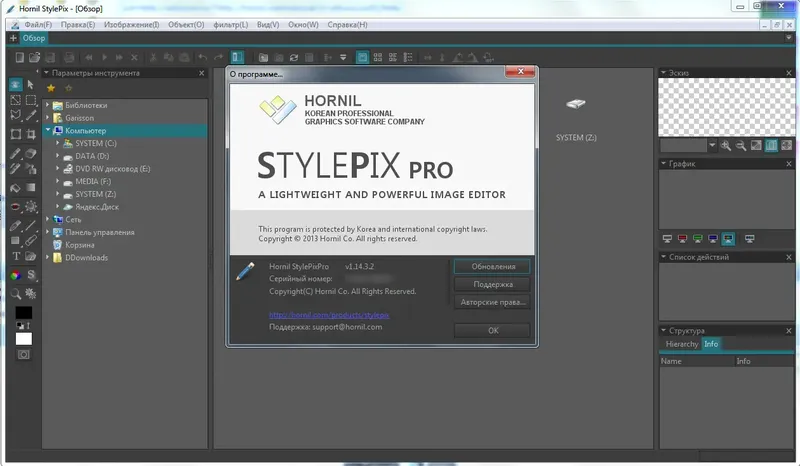The width and height of the screenshot is (800, 466).
Task: Collapse the Список действий panel
Action: 663,257
